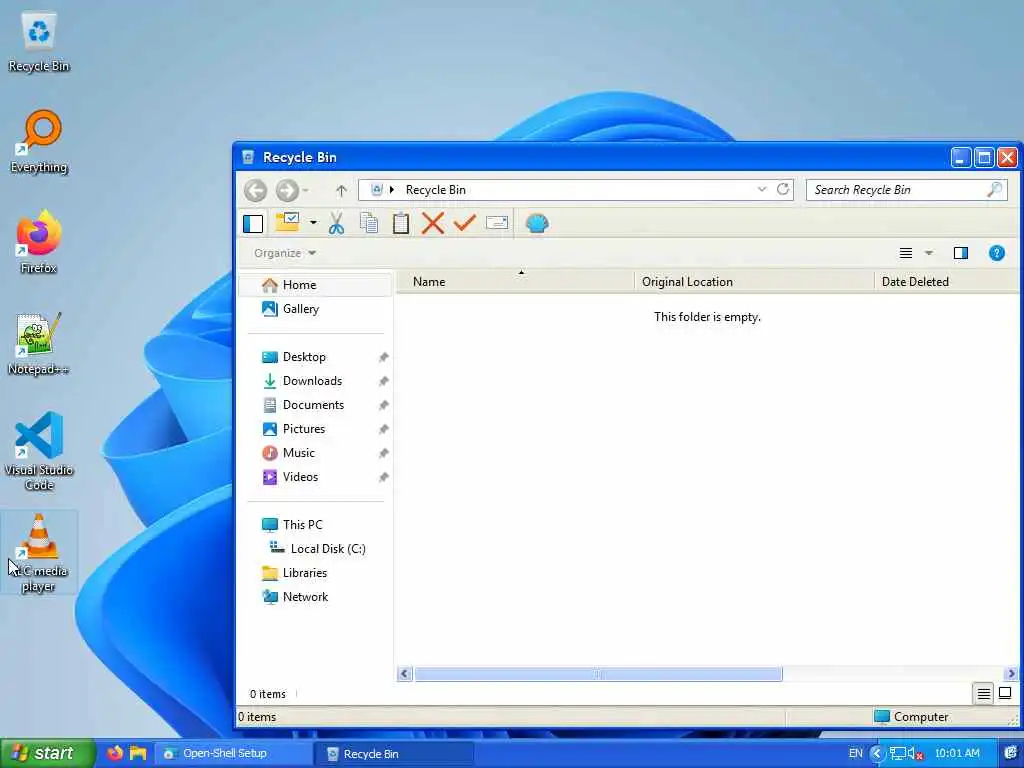Launch the Everything search desktop shortcut

point(39,142)
